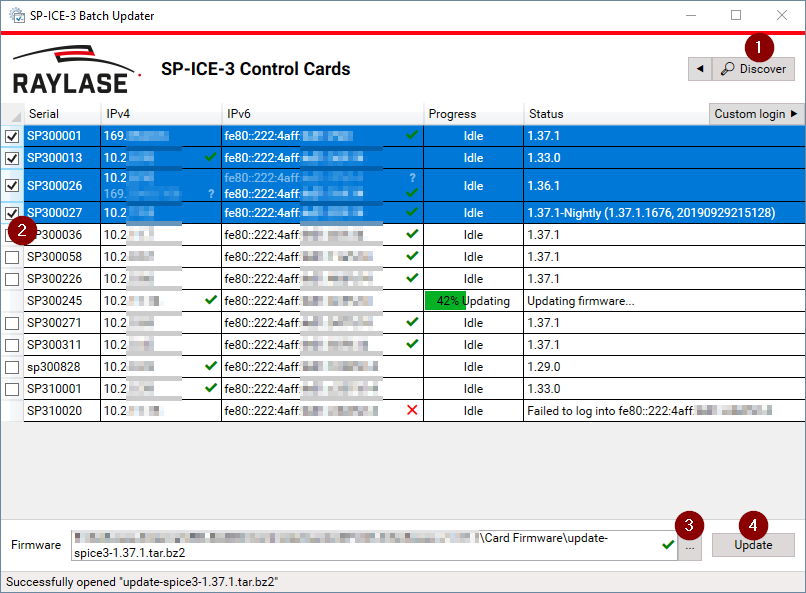Click the green check in sp300828 IPv4 cell

tap(210, 366)
